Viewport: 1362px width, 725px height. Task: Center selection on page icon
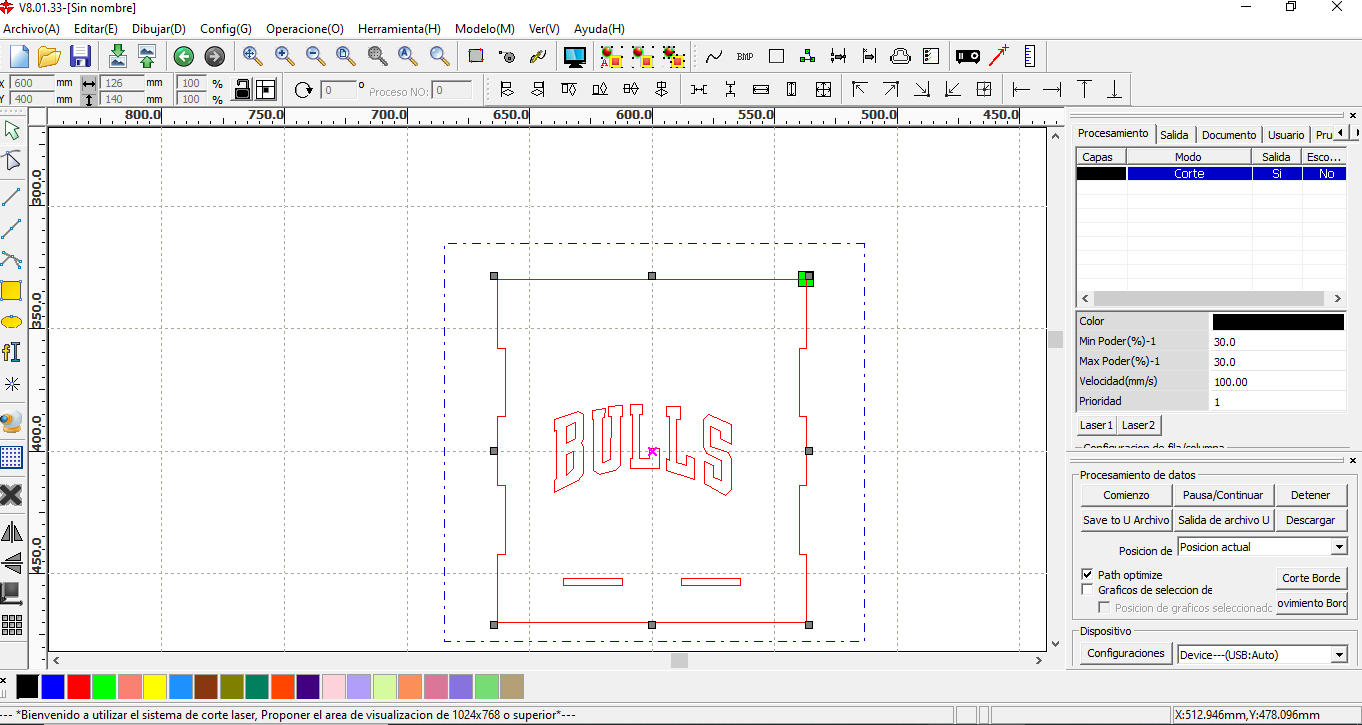click(x=984, y=90)
